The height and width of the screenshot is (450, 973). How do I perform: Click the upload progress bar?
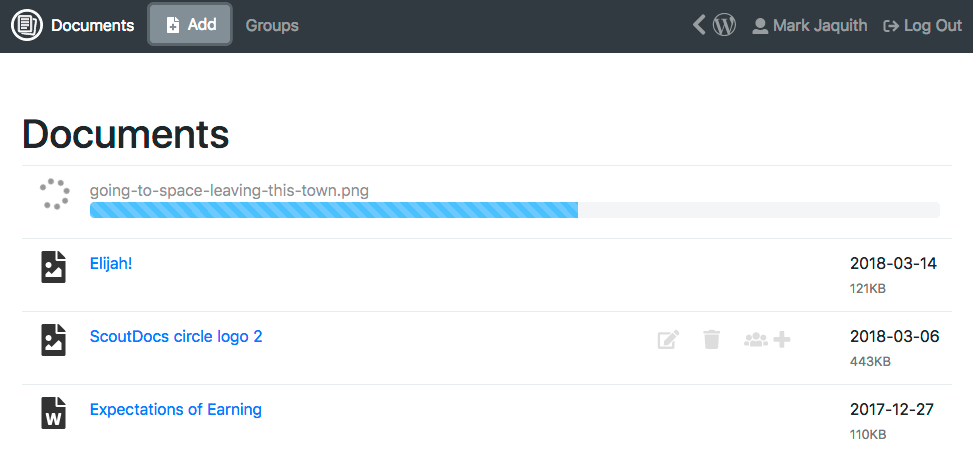pyautogui.click(x=514, y=210)
